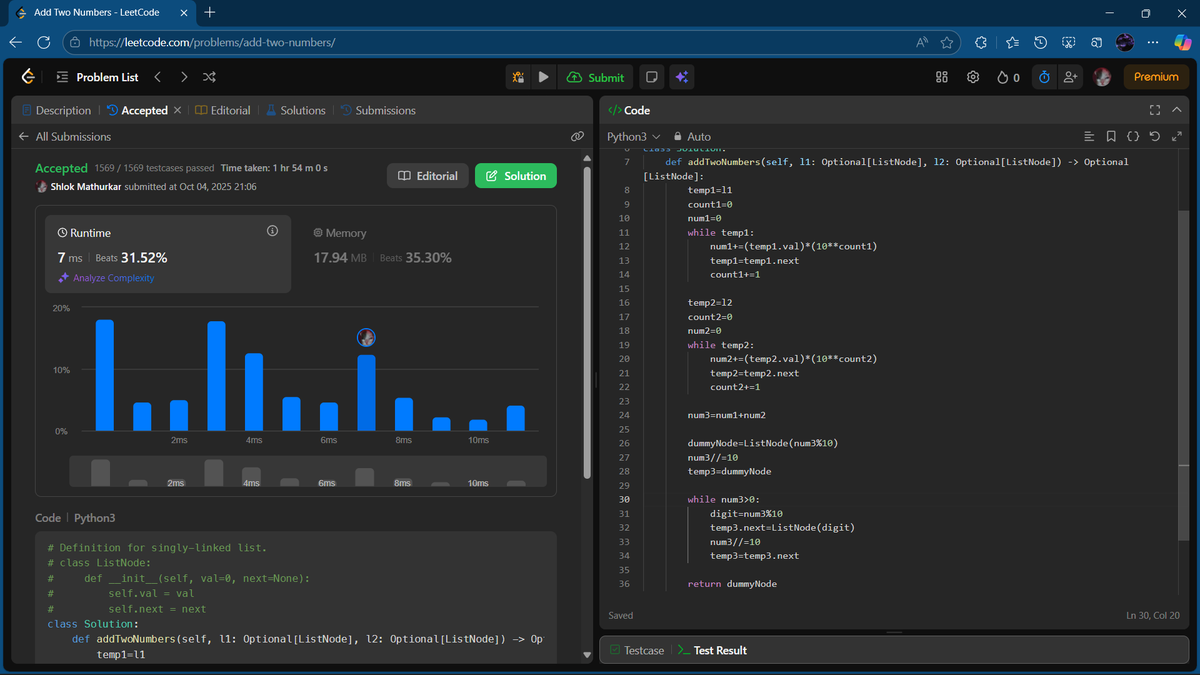This screenshot has height=675, width=1200.
Task: Click Analyze Complexity link
Action: pyautogui.click(x=107, y=278)
